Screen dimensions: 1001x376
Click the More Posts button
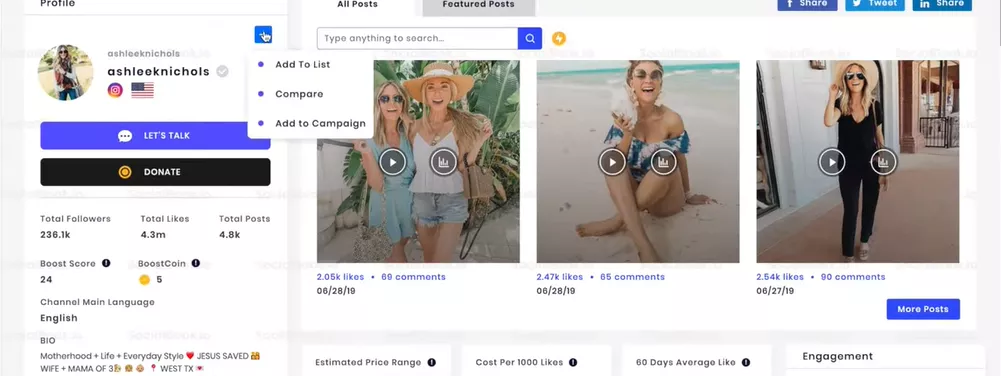(922, 309)
